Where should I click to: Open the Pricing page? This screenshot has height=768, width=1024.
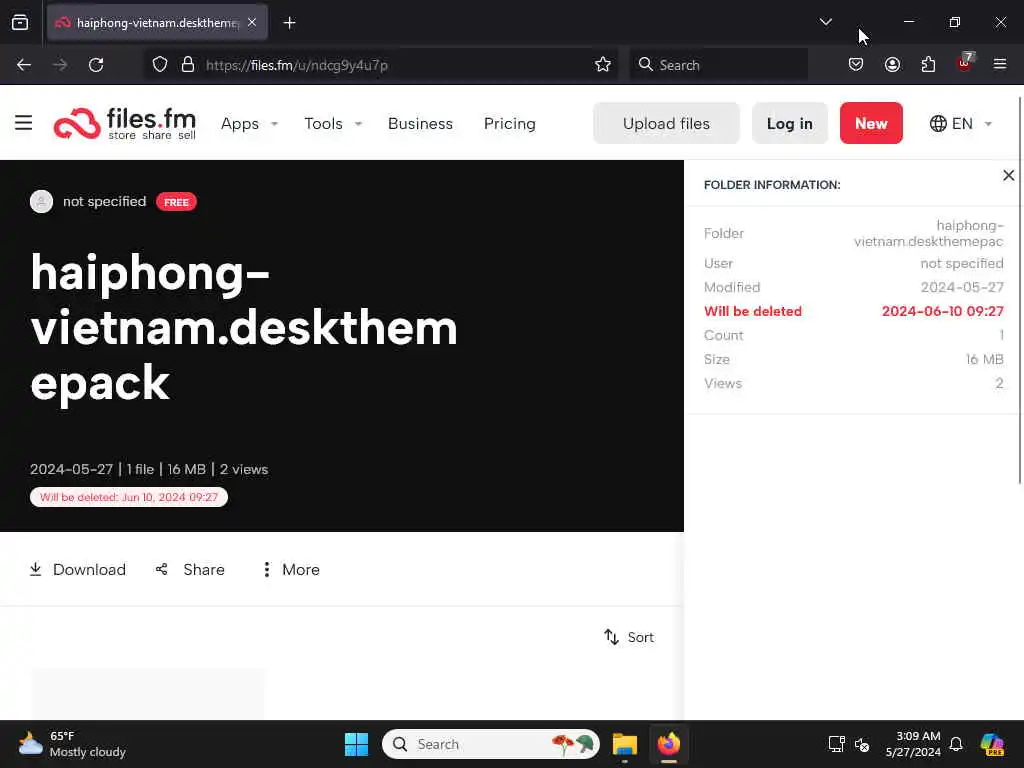click(x=509, y=123)
